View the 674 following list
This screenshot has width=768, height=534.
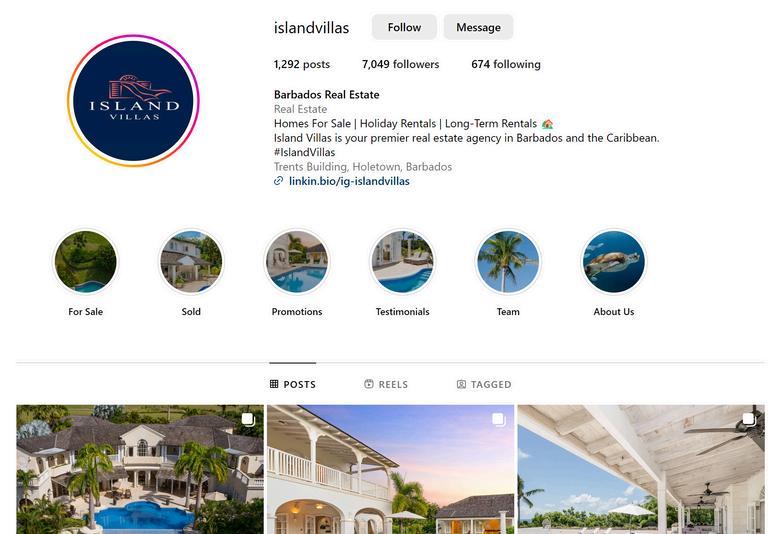[506, 64]
